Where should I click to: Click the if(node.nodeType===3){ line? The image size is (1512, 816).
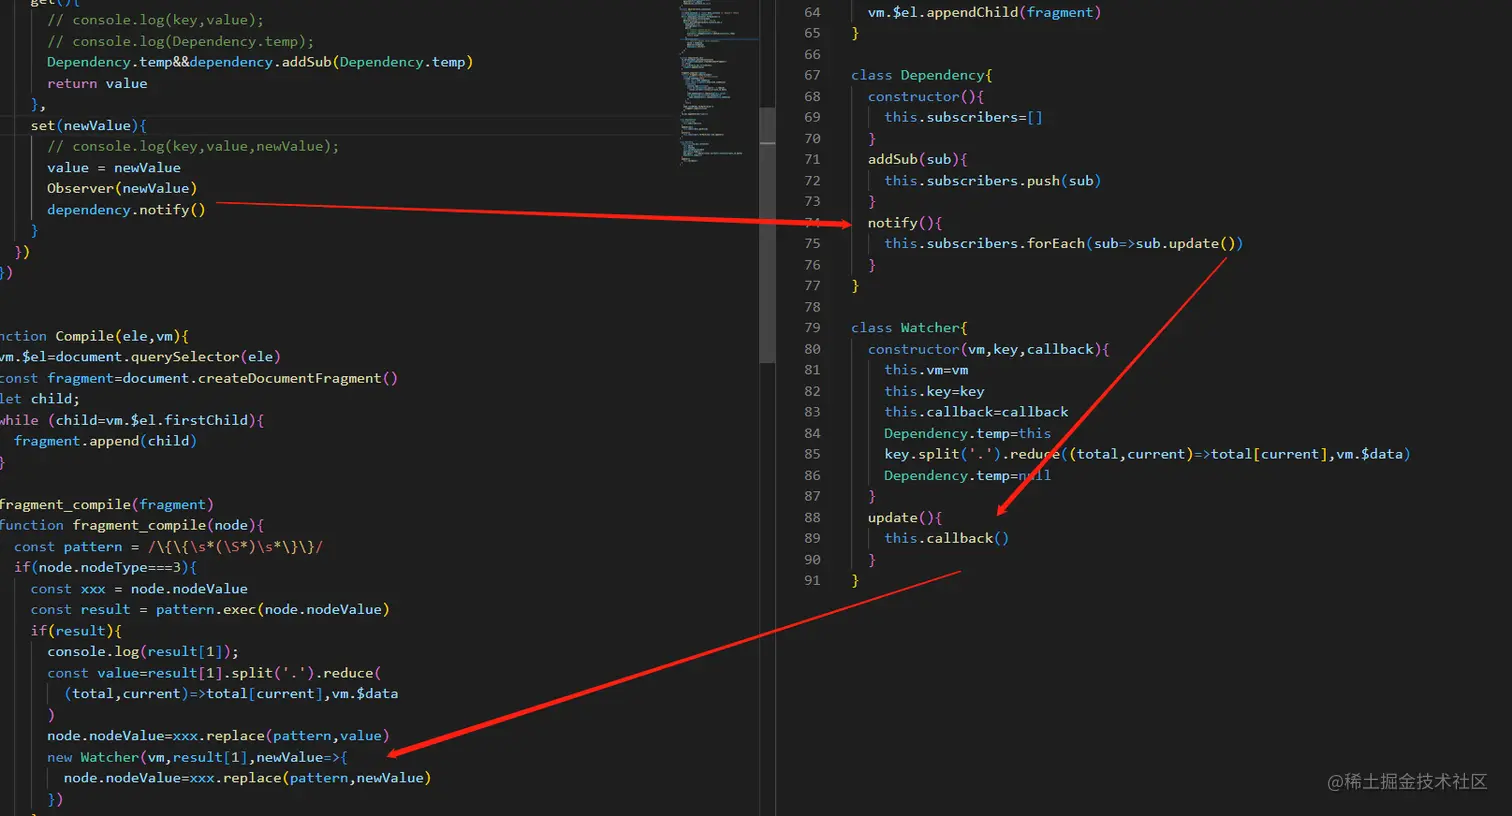pos(105,567)
